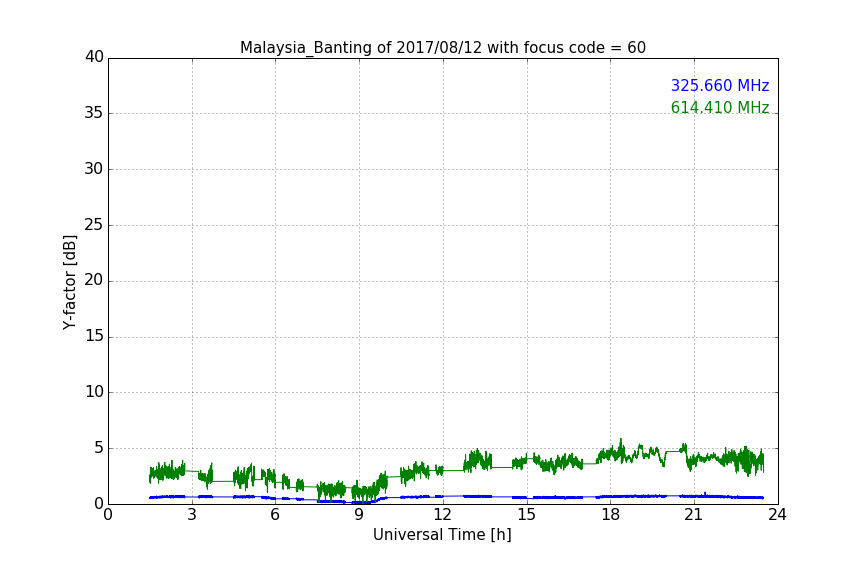Select the blue '325.660 MHz' legend label
Image resolution: width=864 pixels, height=576 pixels.
pos(720,85)
